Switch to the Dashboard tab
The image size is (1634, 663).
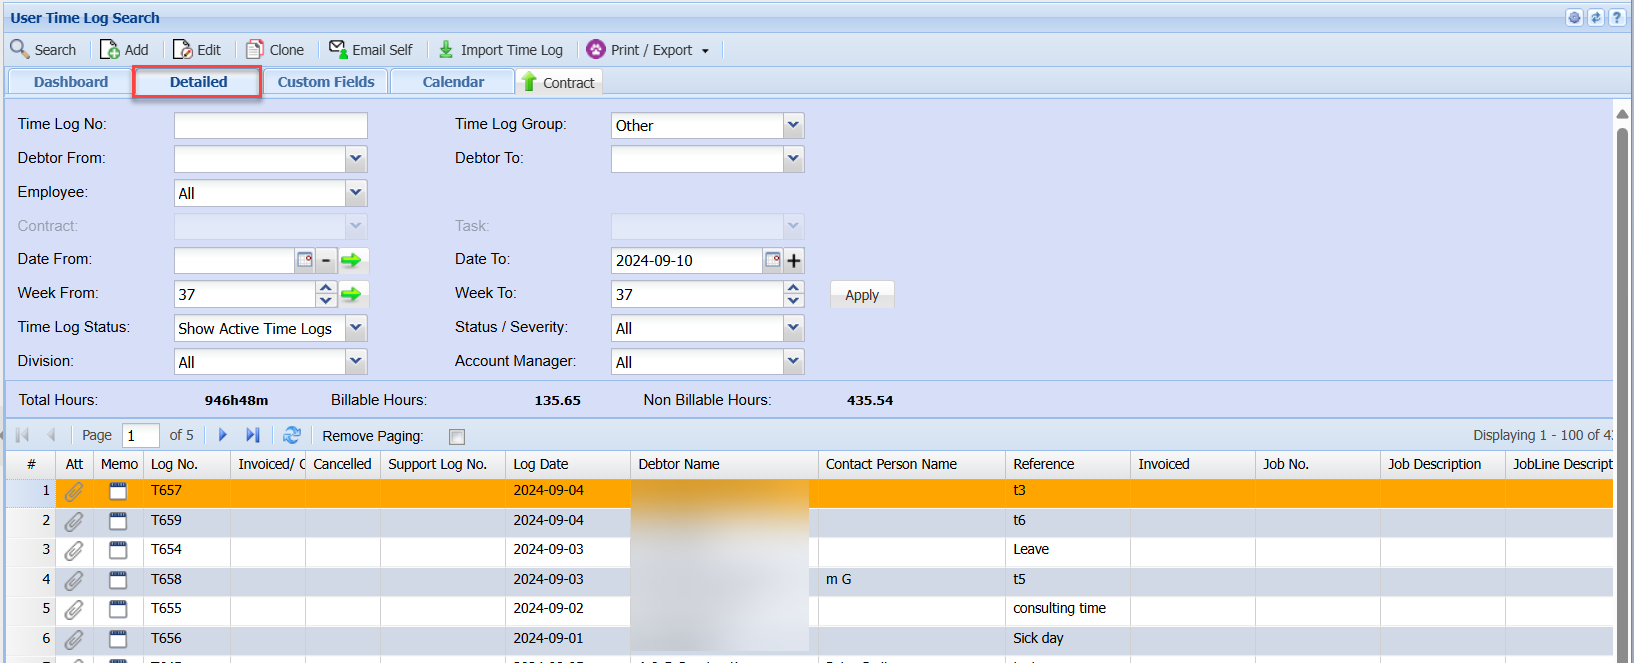coord(70,82)
